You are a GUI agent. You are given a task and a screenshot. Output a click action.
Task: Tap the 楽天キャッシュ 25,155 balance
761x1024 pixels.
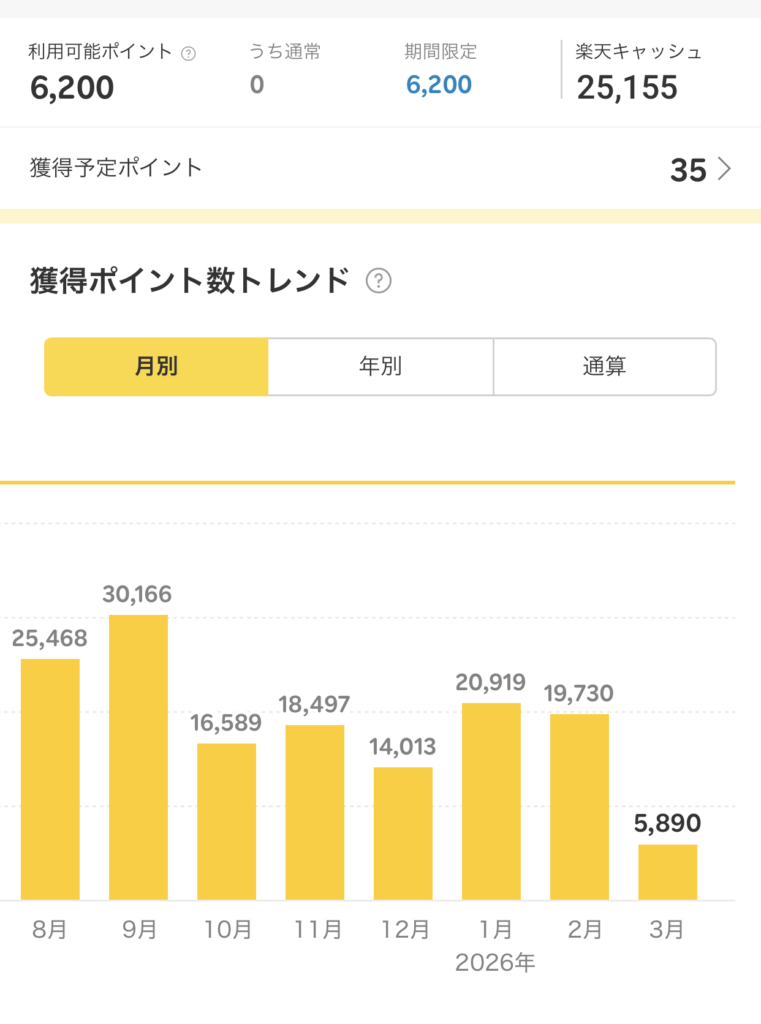point(627,88)
